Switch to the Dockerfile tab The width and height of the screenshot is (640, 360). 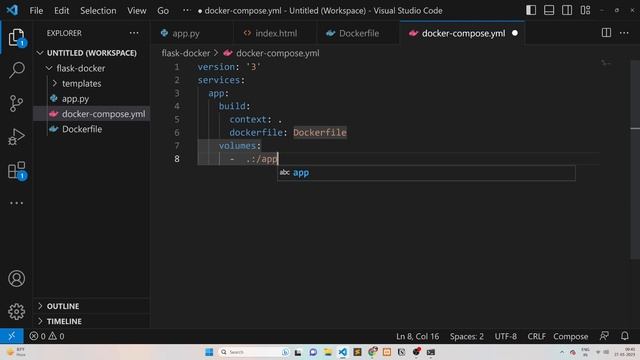[x=358, y=33]
